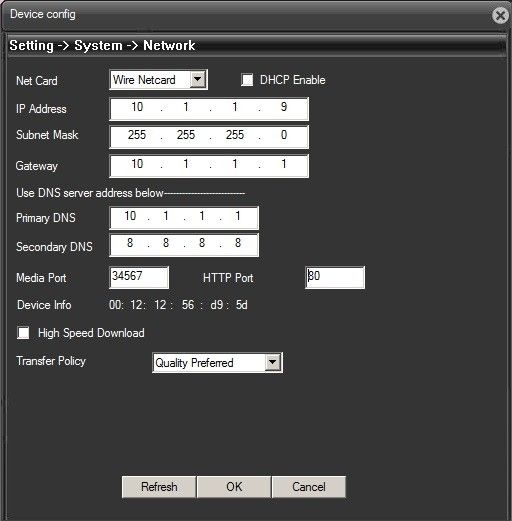This screenshot has width=512, height=521.
Task: Confirm settings with OK button
Action: click(234, 487)
